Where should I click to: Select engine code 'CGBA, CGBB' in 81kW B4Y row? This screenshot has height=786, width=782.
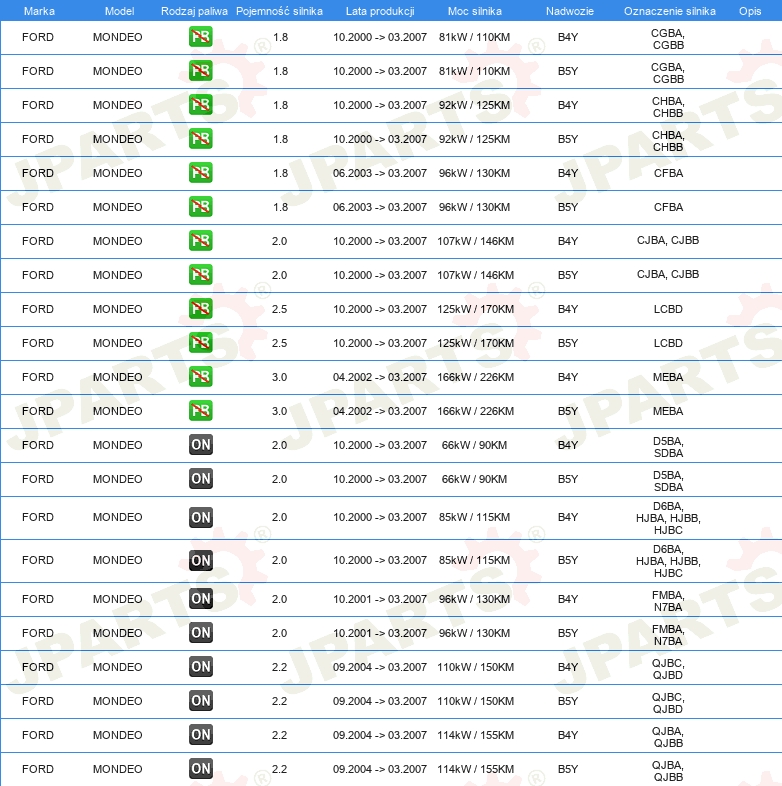coord(668,39)
